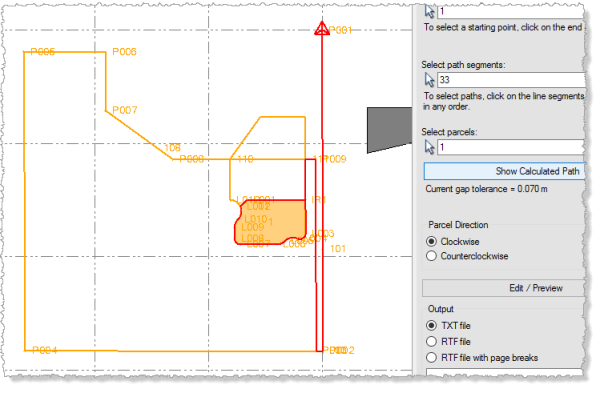The height and width of the screenshot is (393, 600).
Task: Click the starting point input field
Action: click(511, 11)
